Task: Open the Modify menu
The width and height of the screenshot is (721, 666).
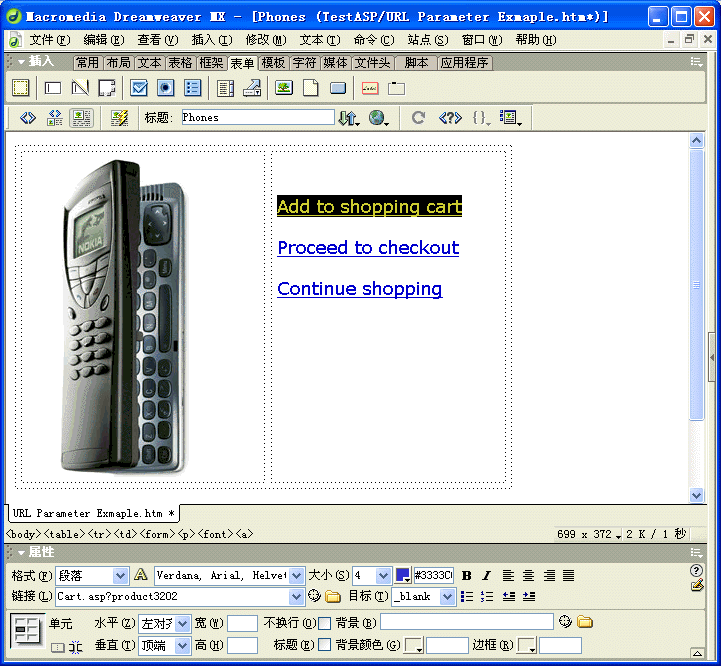Action: point(266,40)
